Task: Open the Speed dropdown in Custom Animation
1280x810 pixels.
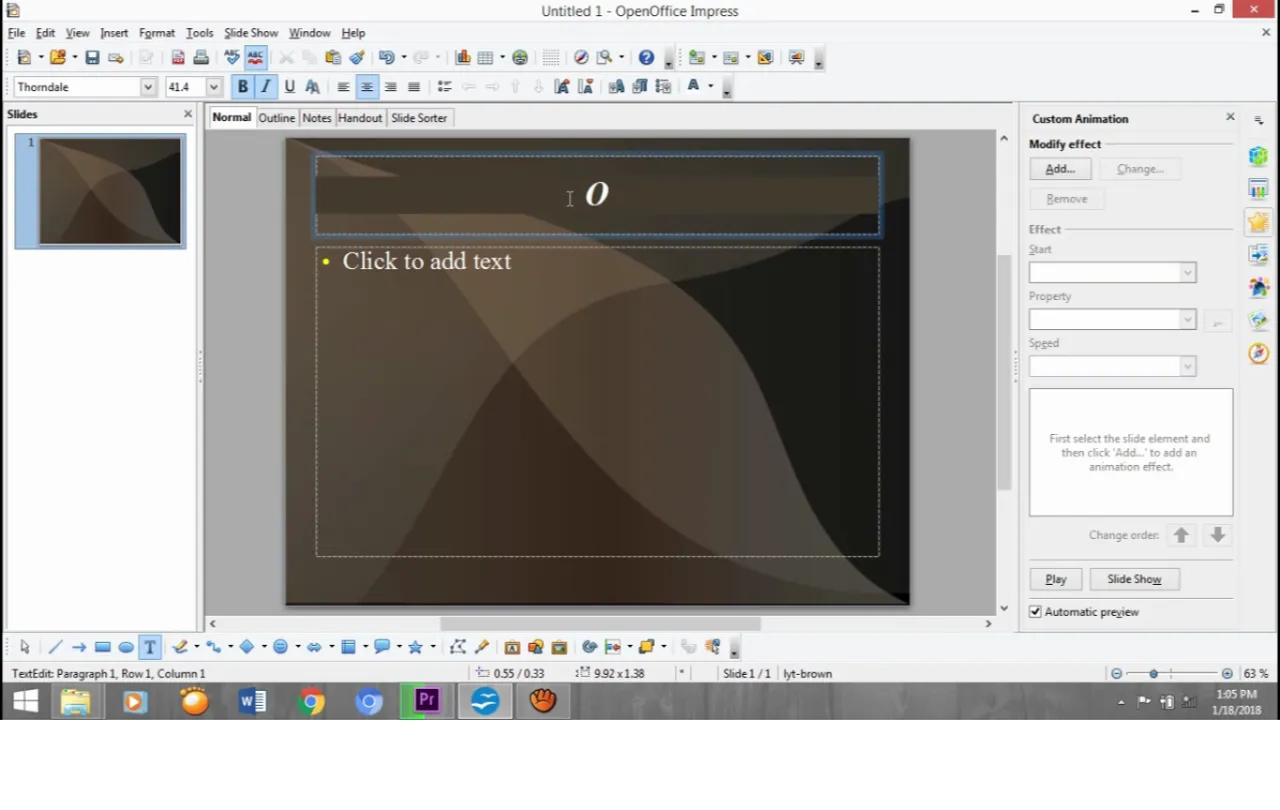Action: point(1187,366)
